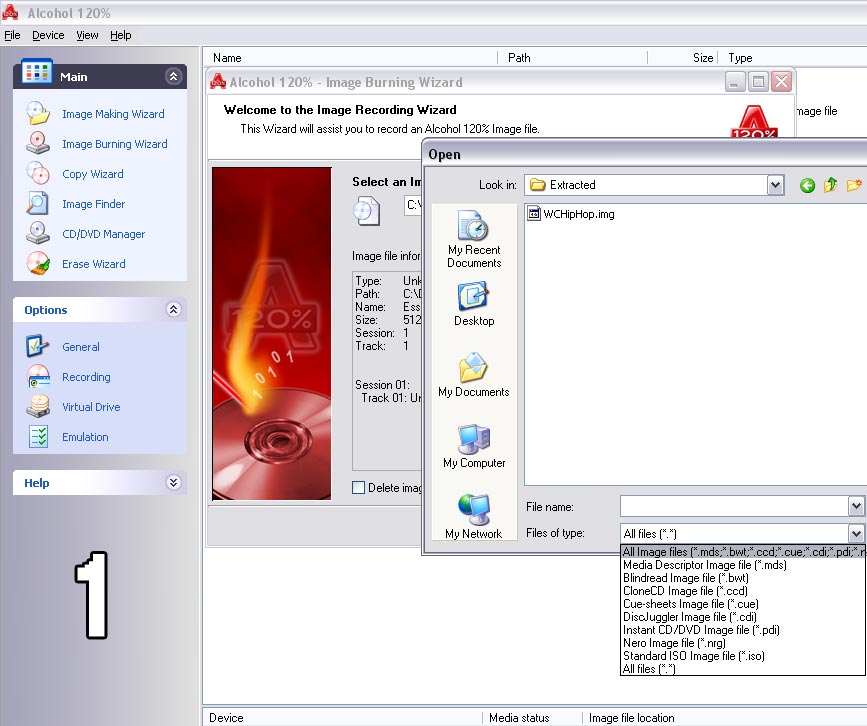The width and height of the screenshot is (867, 726).
Task: Open the Copy Wizard disc icon
Action: point(38,173)
